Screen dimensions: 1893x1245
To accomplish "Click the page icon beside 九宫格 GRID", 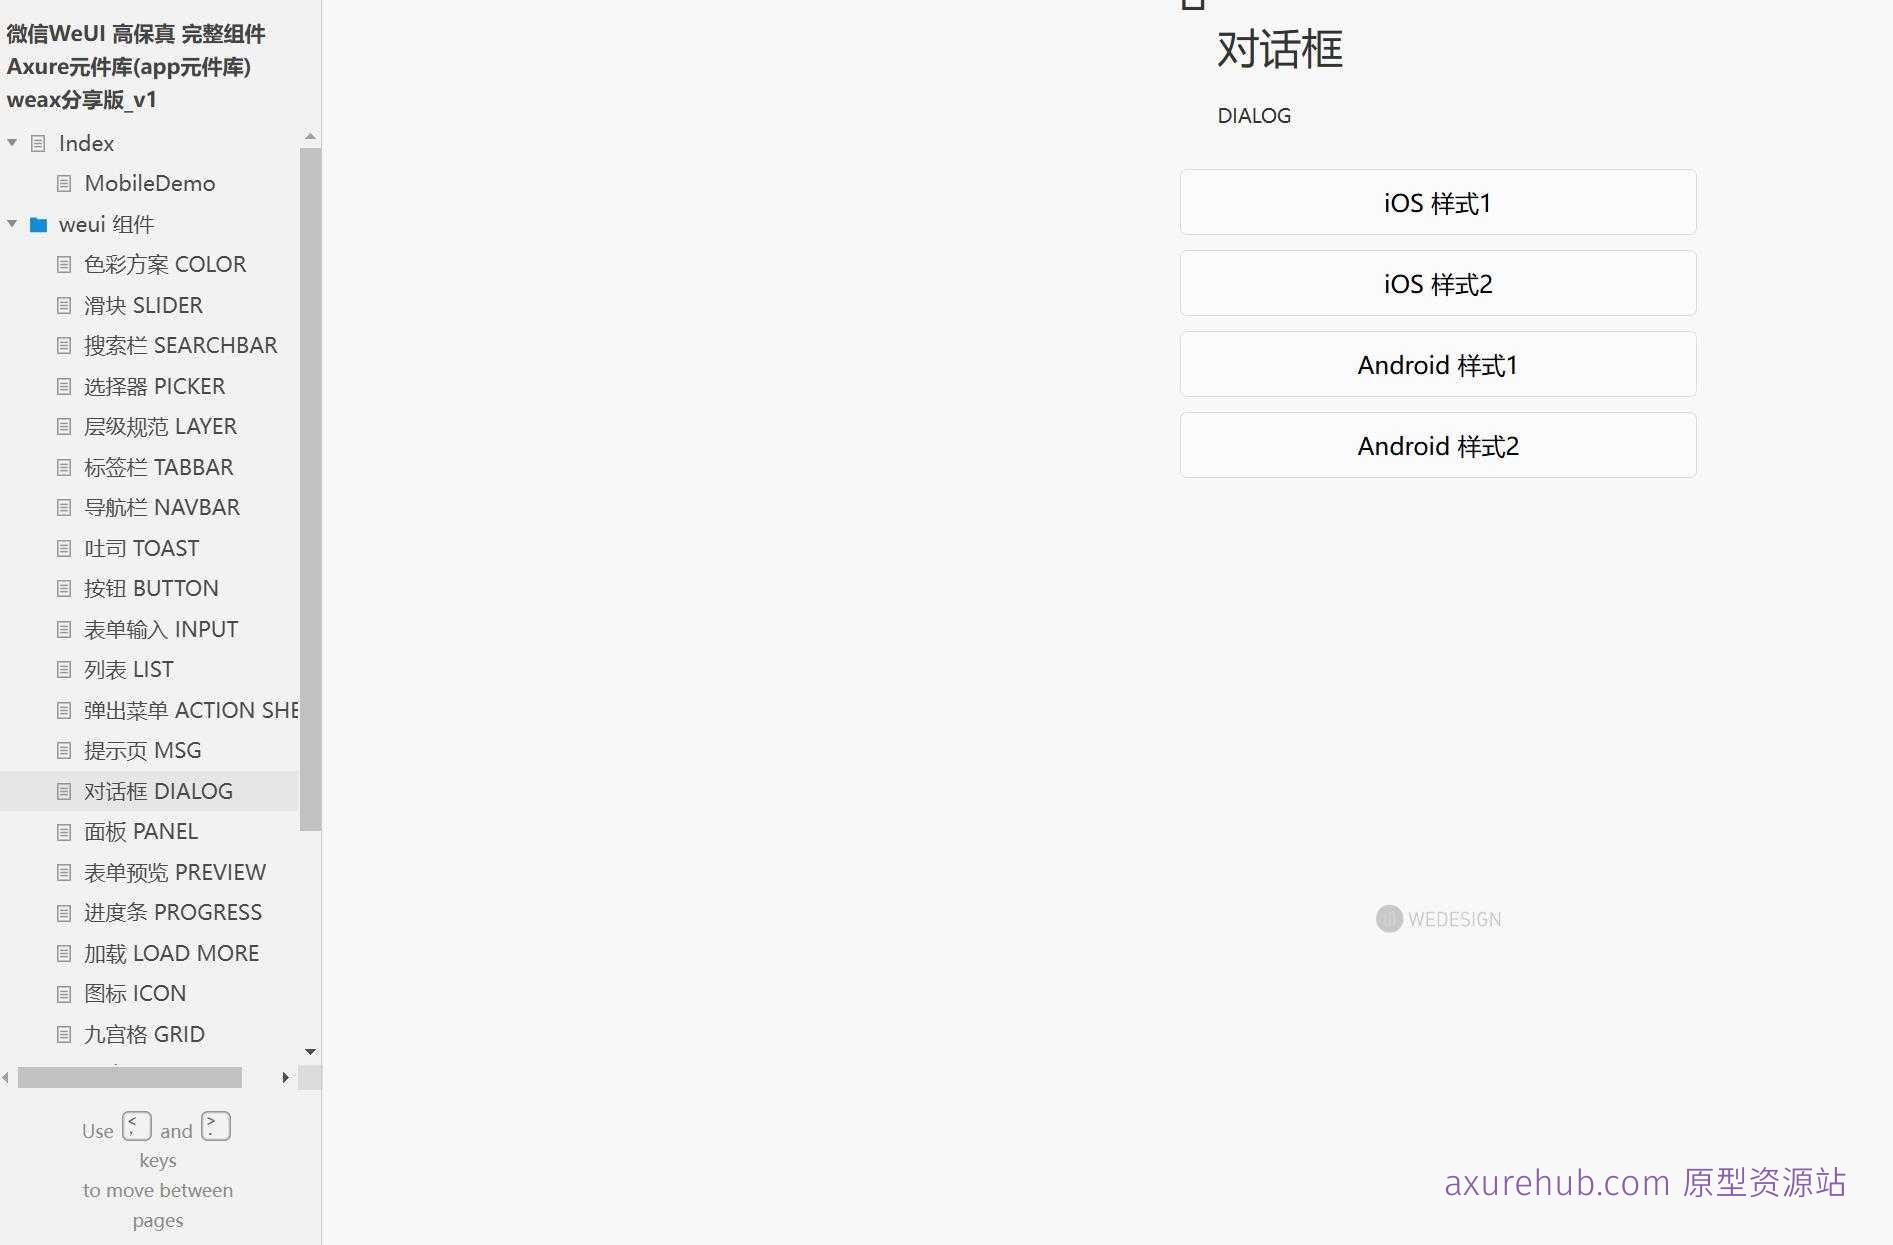I will tap(64, 1034).
